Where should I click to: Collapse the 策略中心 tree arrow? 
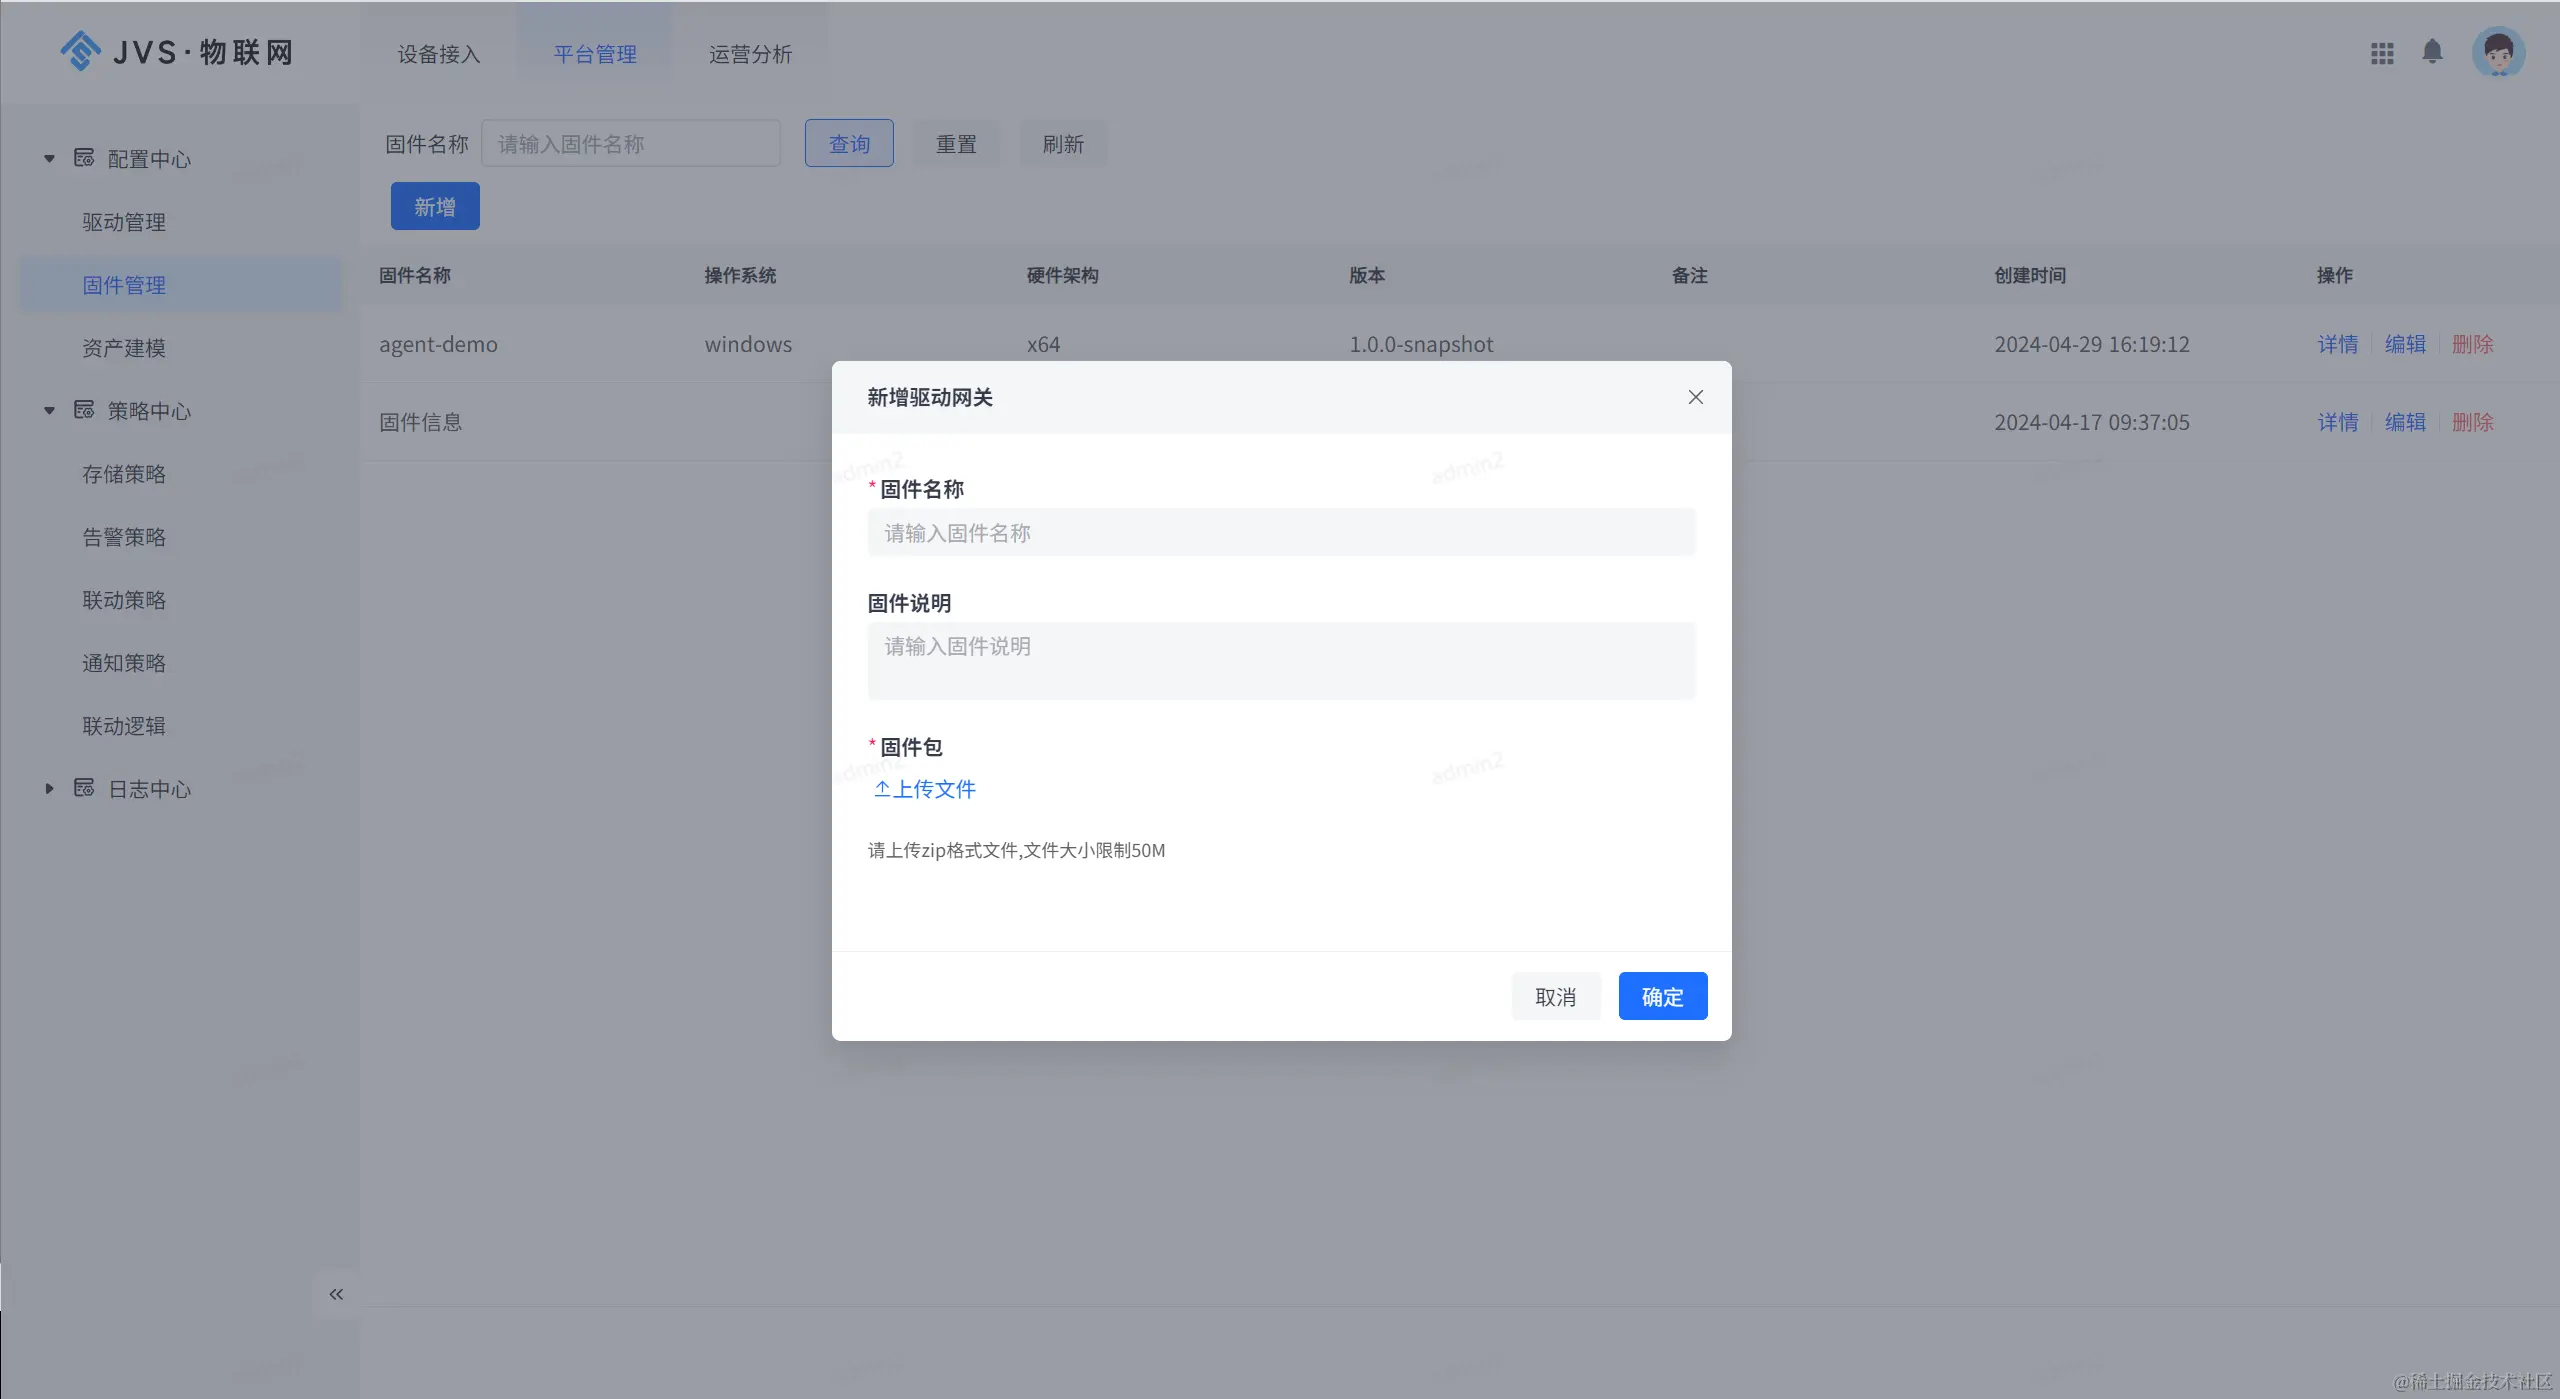coord(49,410)
